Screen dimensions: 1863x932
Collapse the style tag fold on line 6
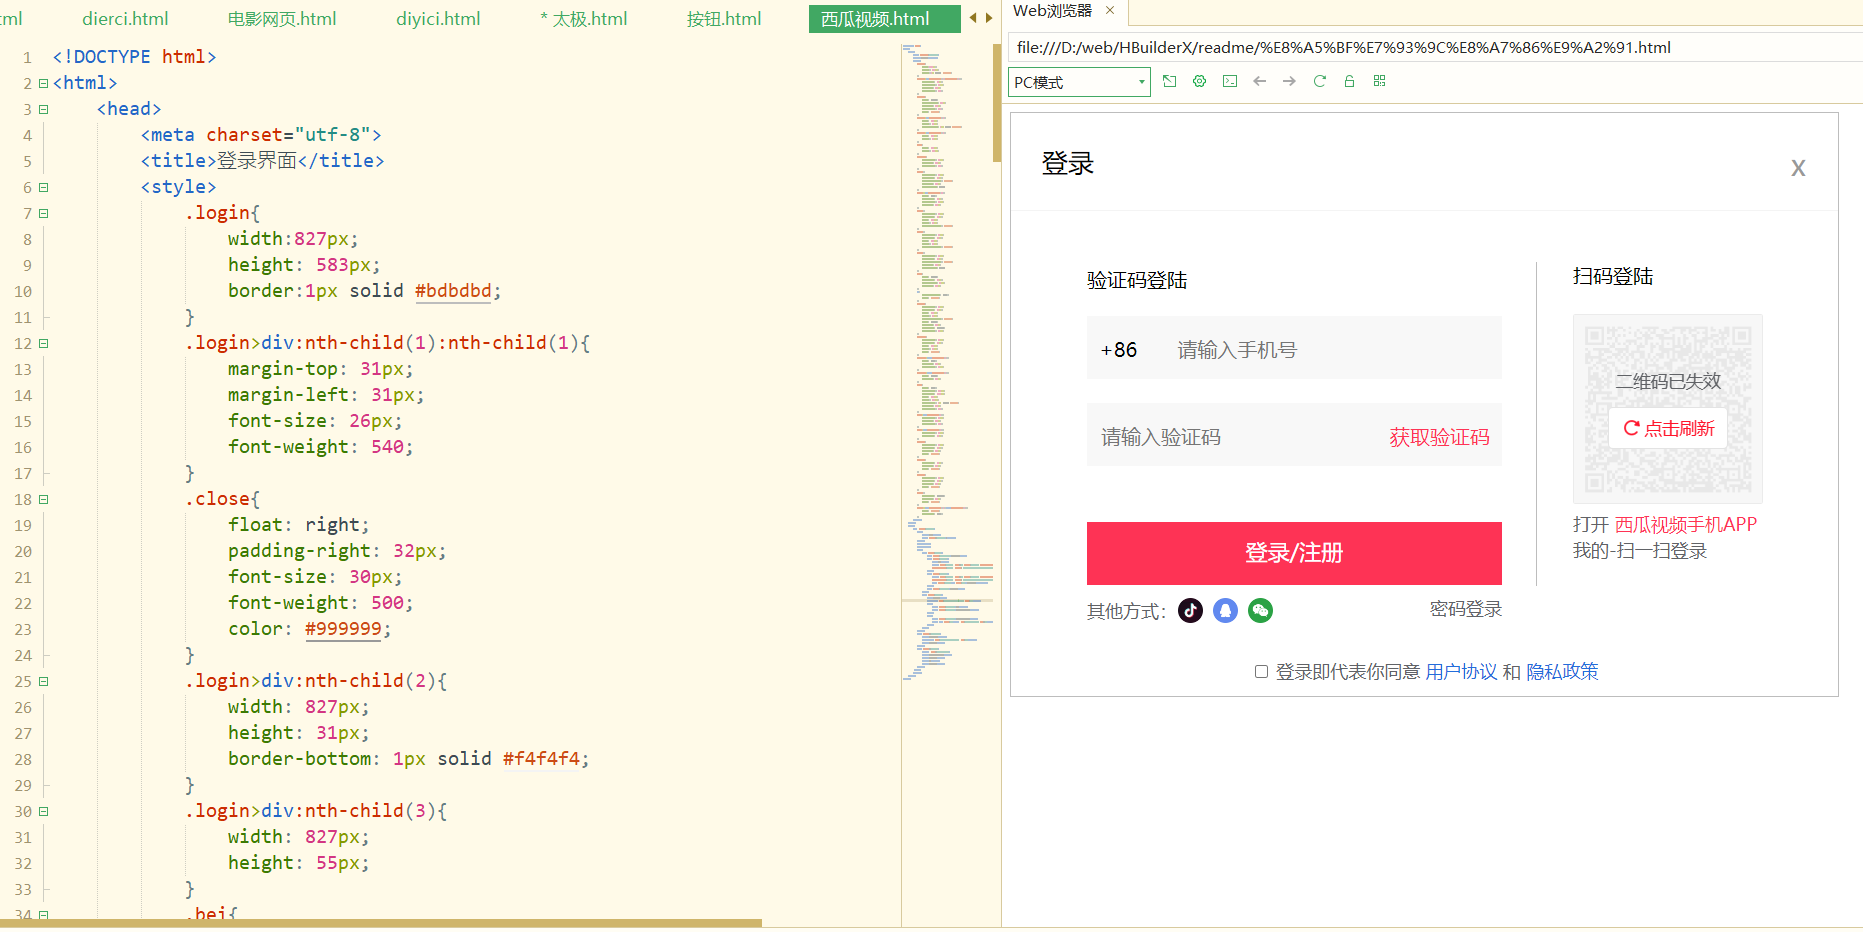[x=43, y=187]
